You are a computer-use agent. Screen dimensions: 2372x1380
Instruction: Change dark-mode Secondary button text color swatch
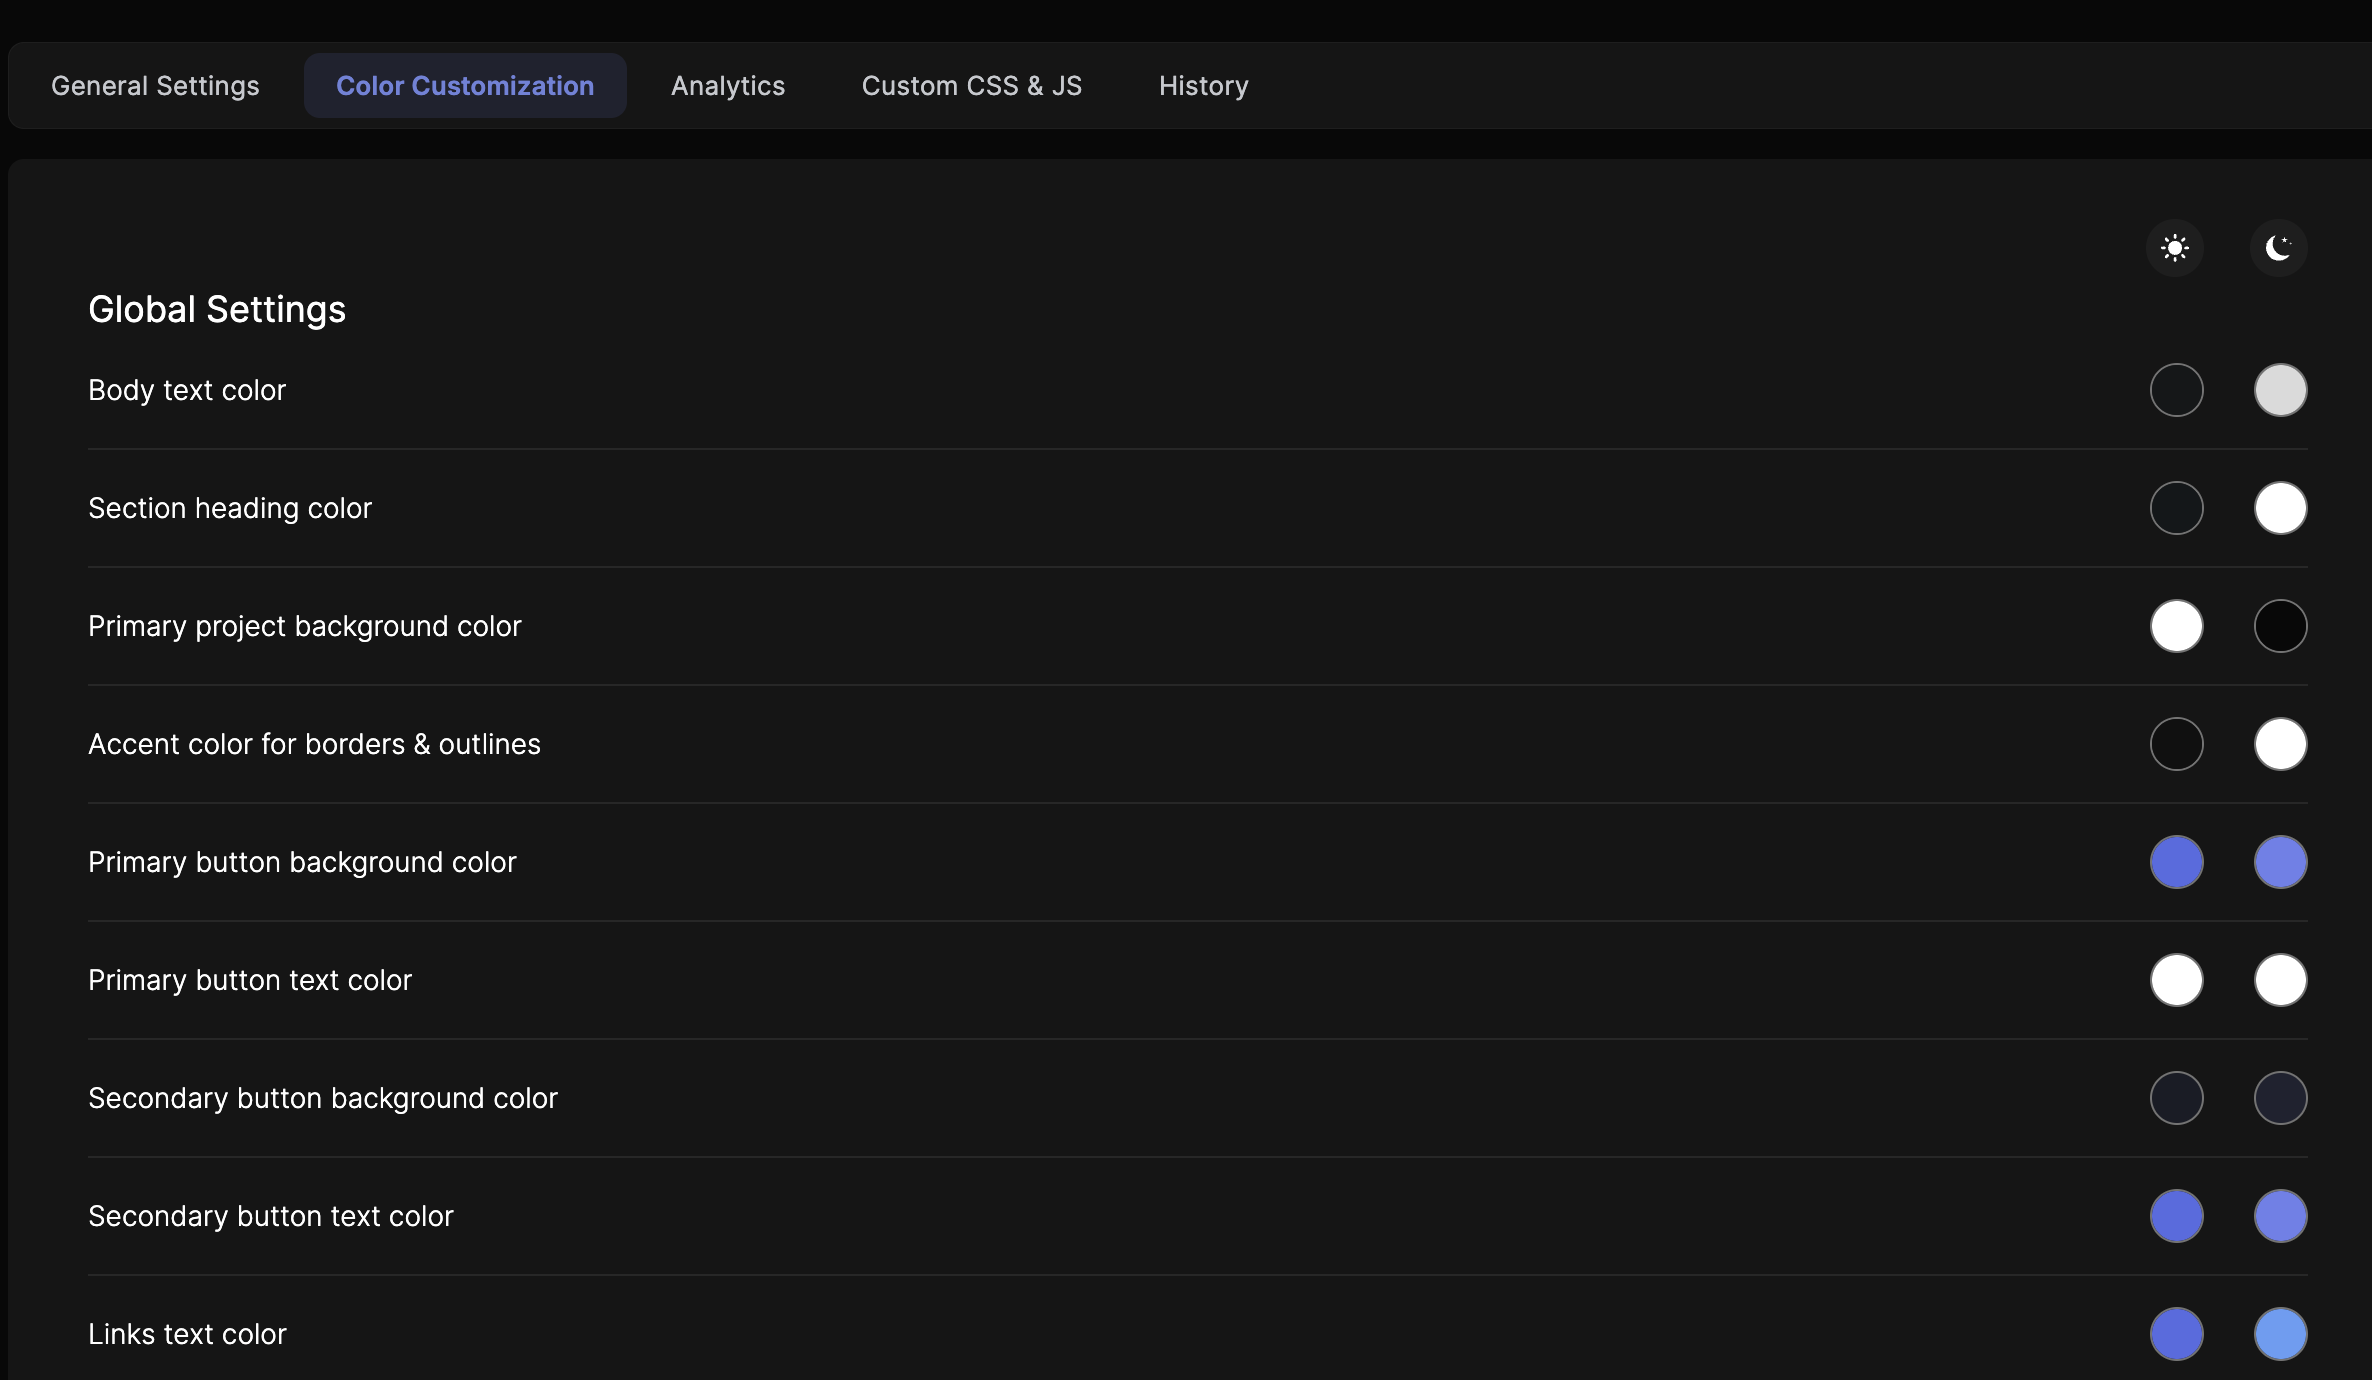pos(2281,1216)
